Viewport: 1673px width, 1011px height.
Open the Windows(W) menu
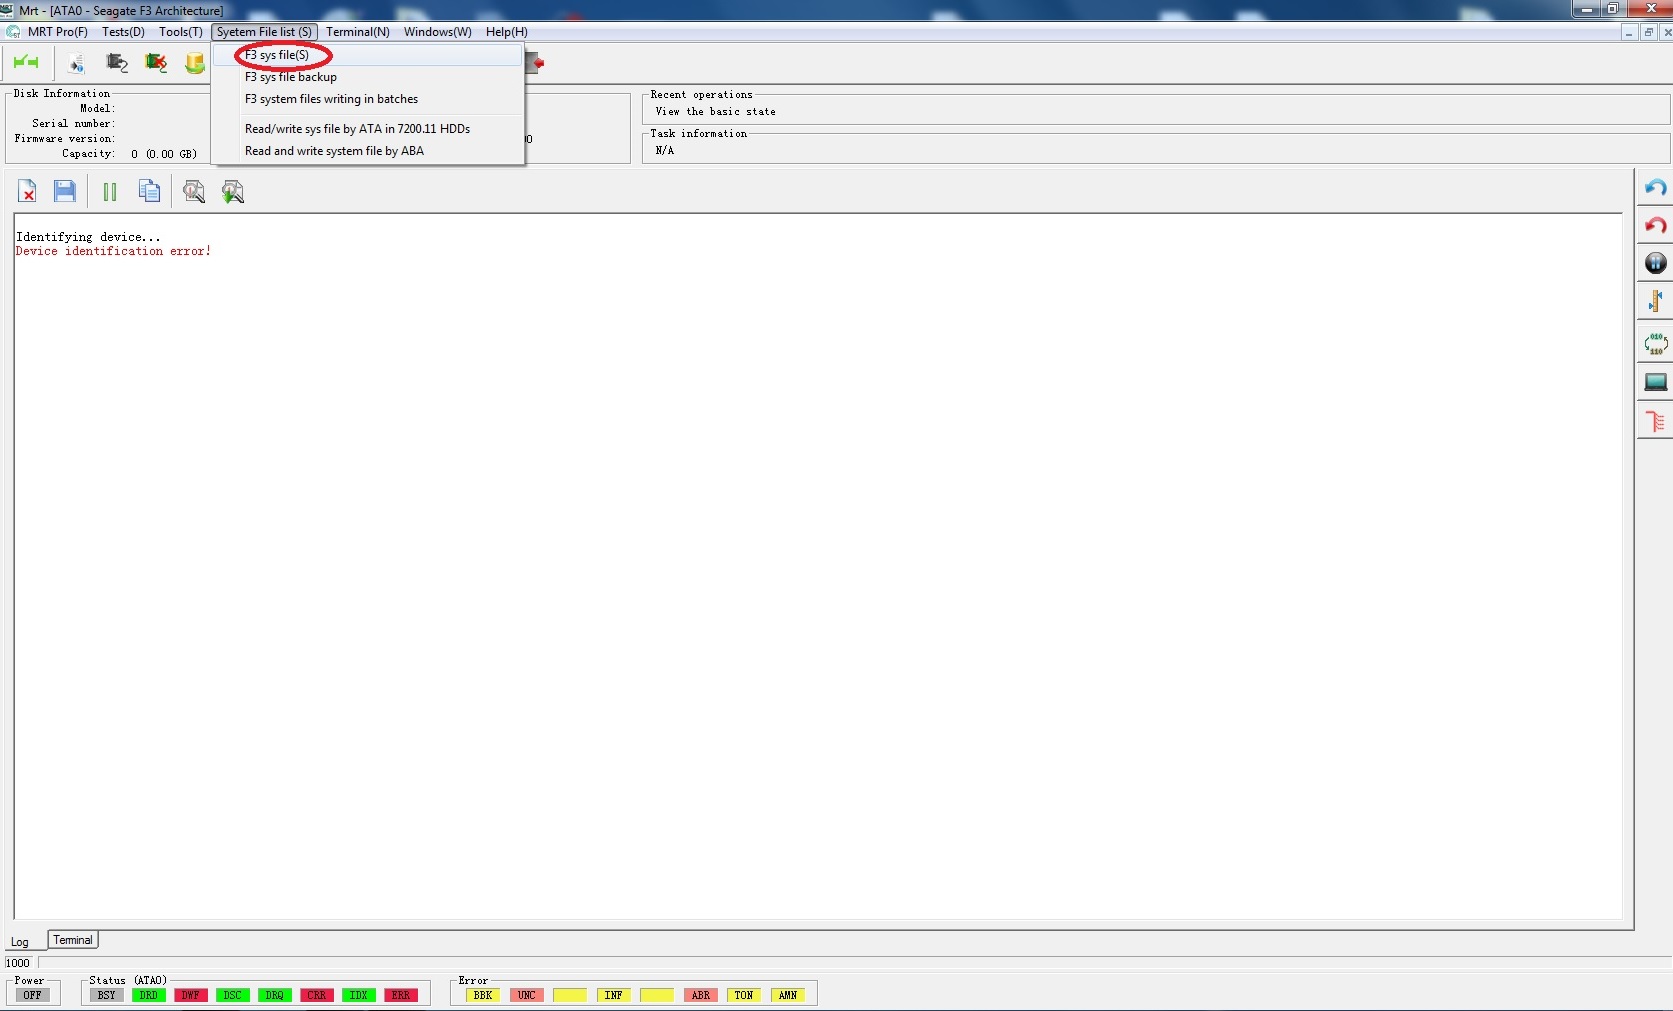438,32
